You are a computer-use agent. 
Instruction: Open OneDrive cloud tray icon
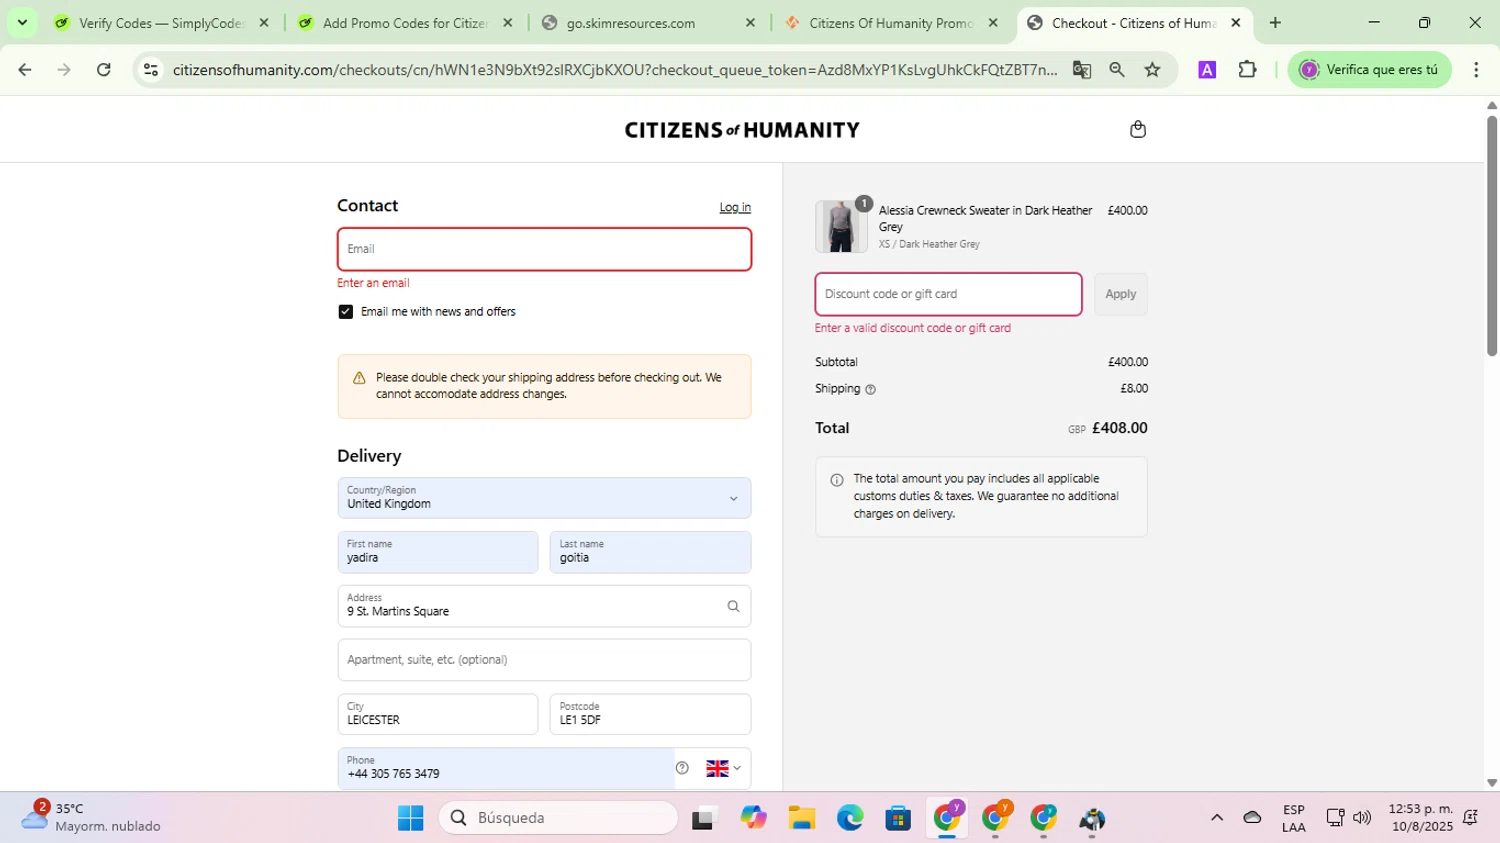click(x=1252, y=818)
